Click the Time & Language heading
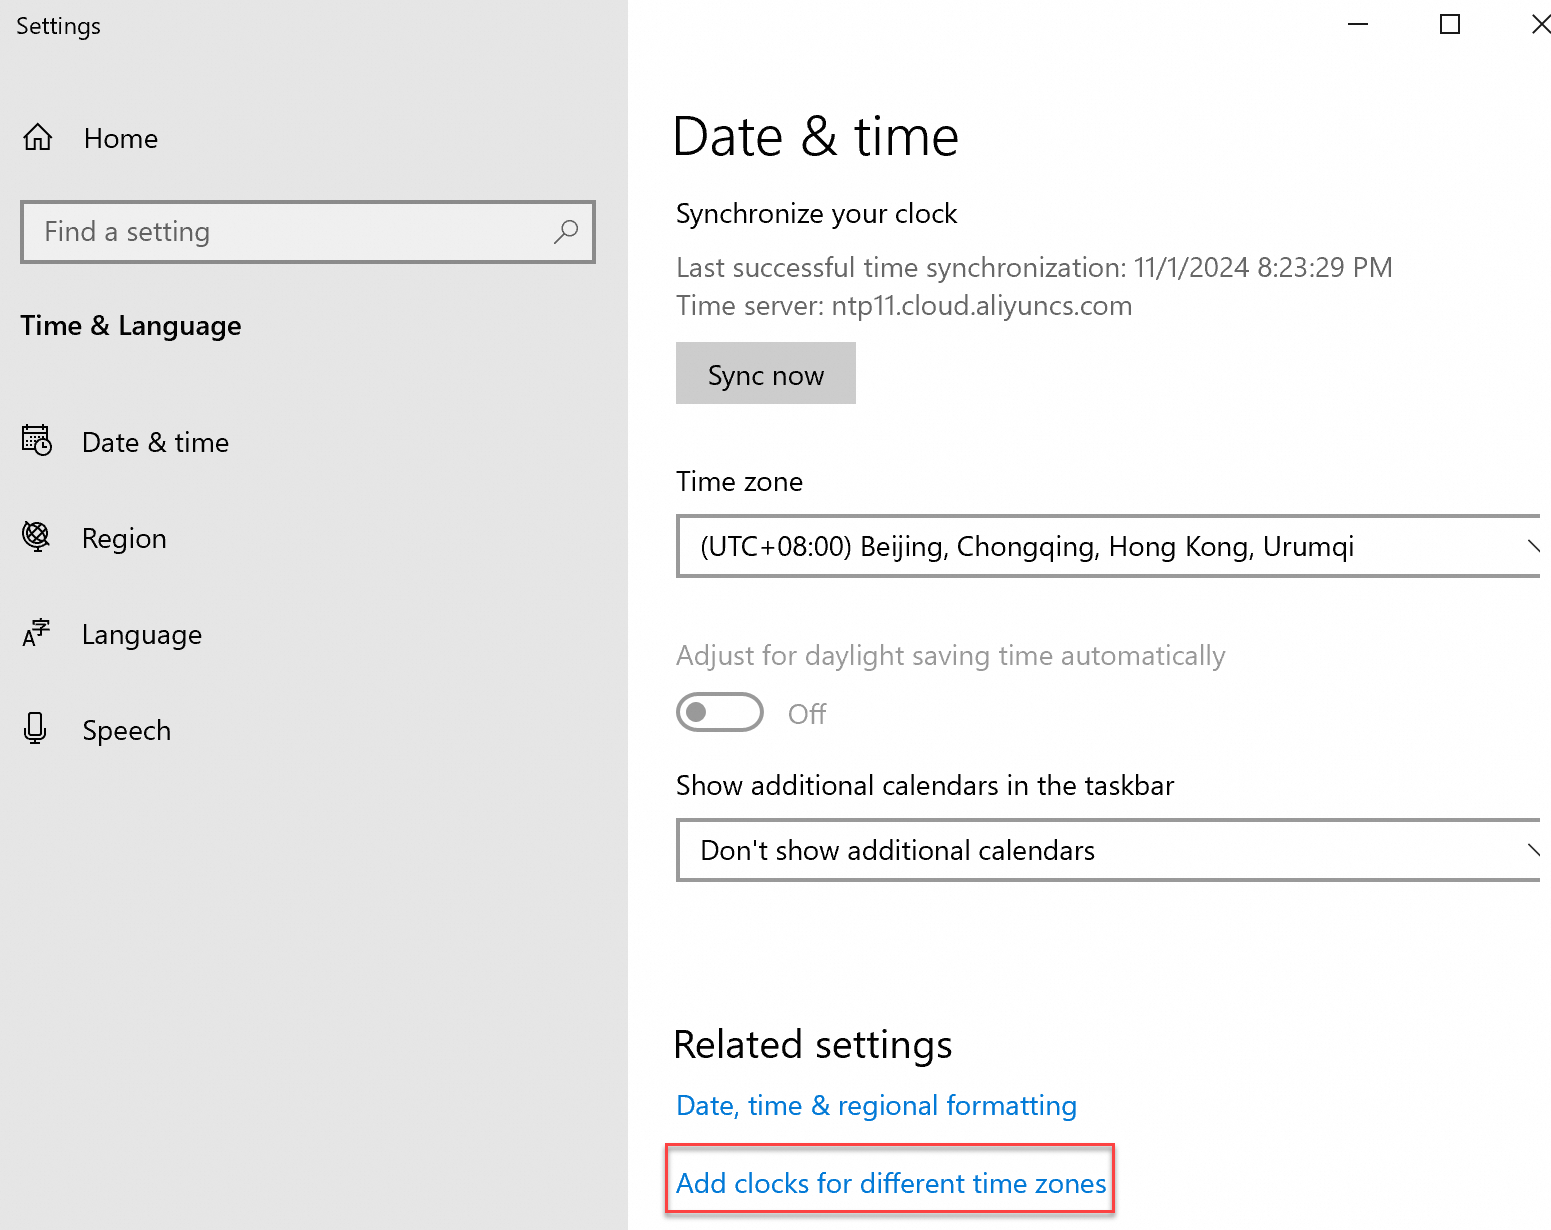This screenshot has height=1230, width=1551. point(131,326)
